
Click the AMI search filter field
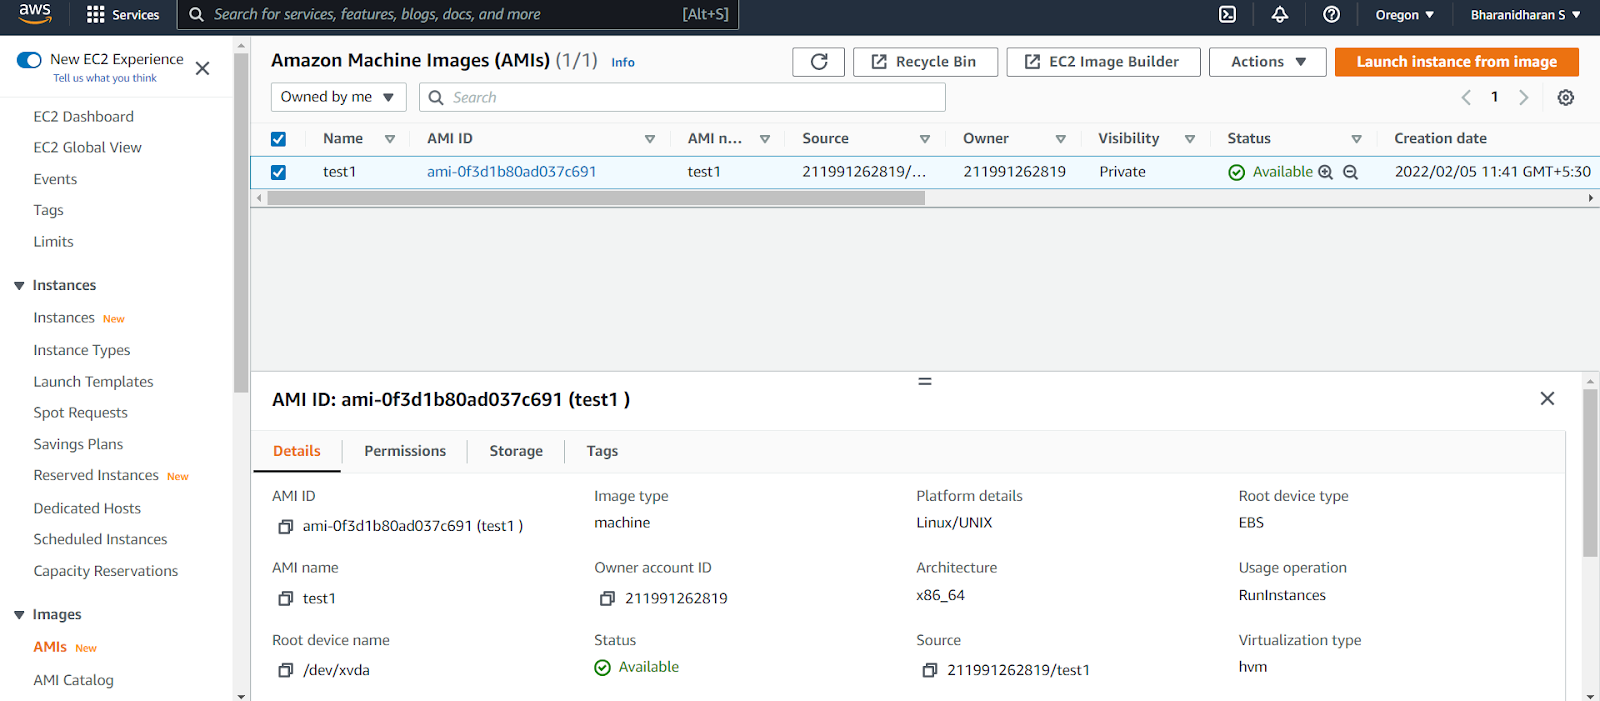point(682,97)
